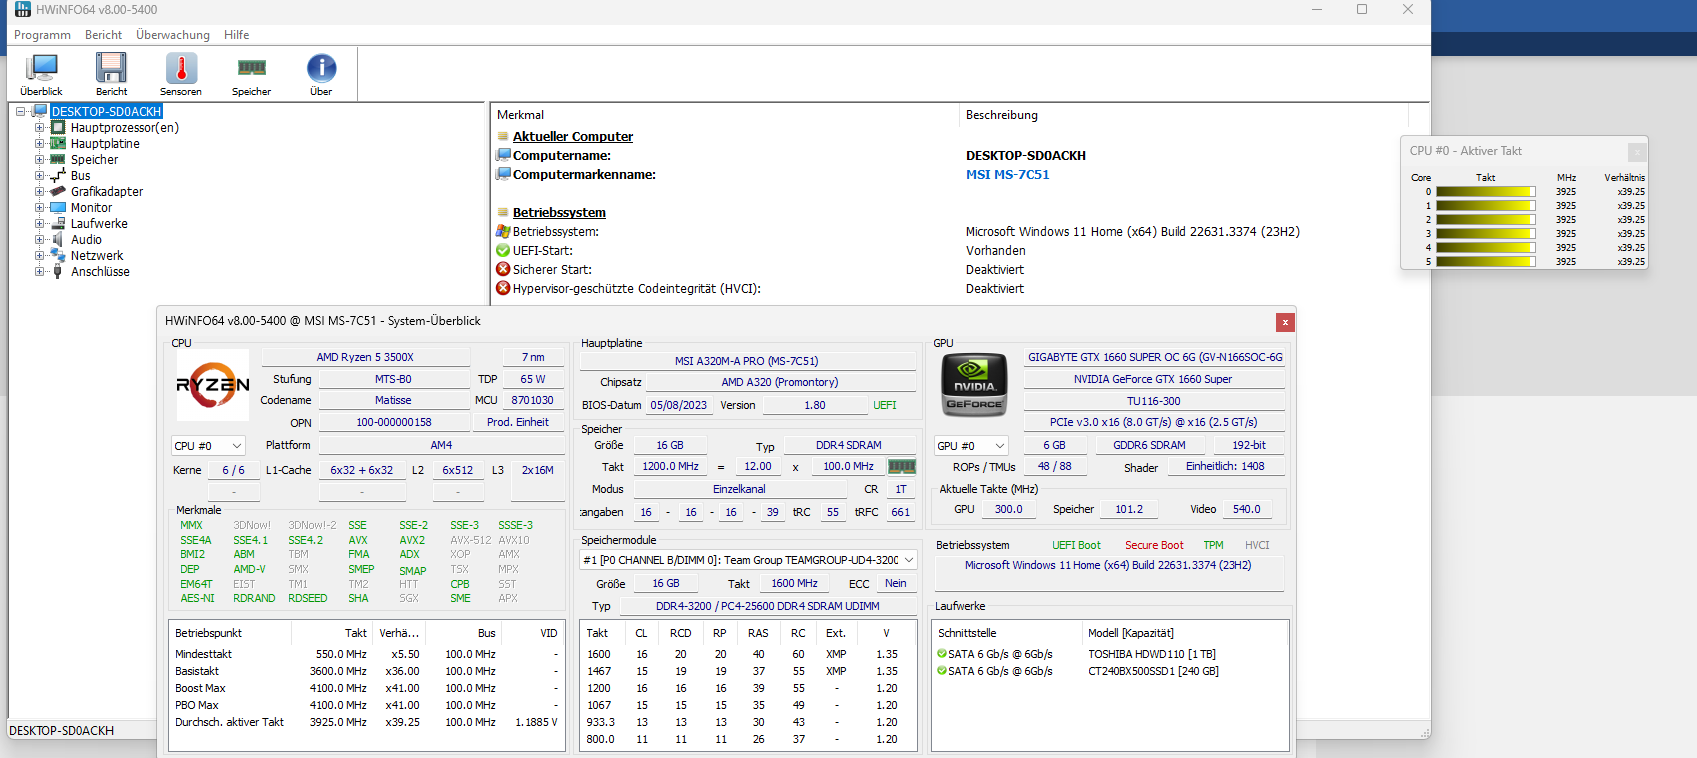Expand the Audio tree node
Screen dimensions: 1697x758
point(40,240)
